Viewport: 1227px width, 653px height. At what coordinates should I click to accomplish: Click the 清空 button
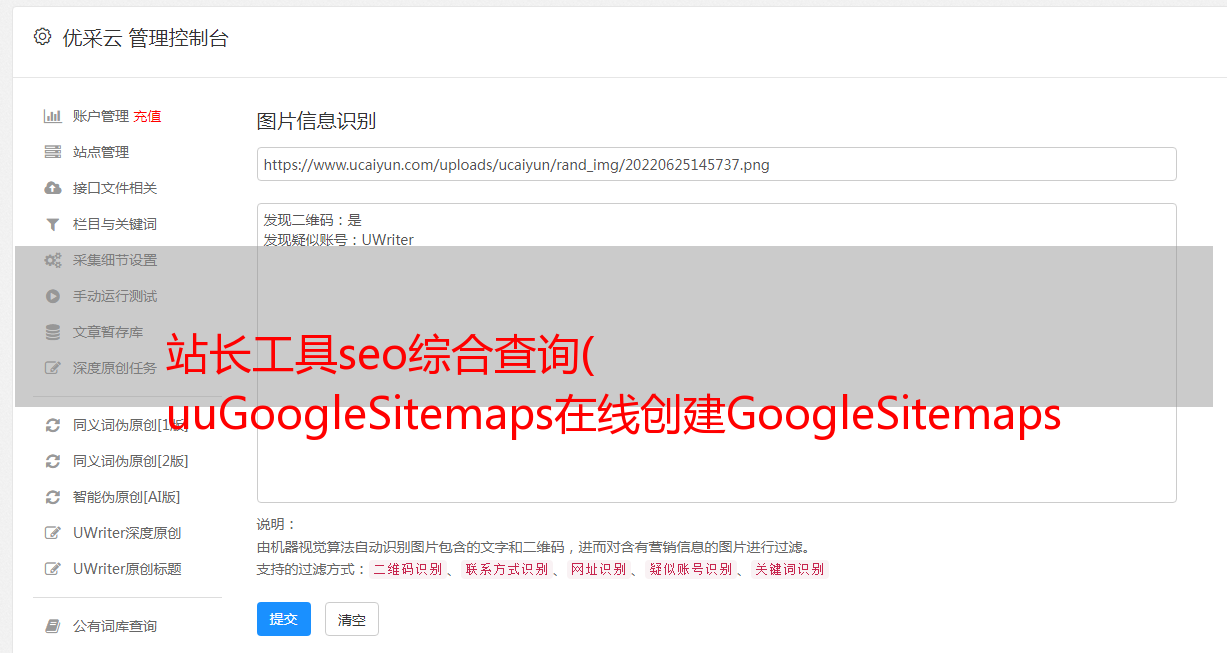point(352,619)
